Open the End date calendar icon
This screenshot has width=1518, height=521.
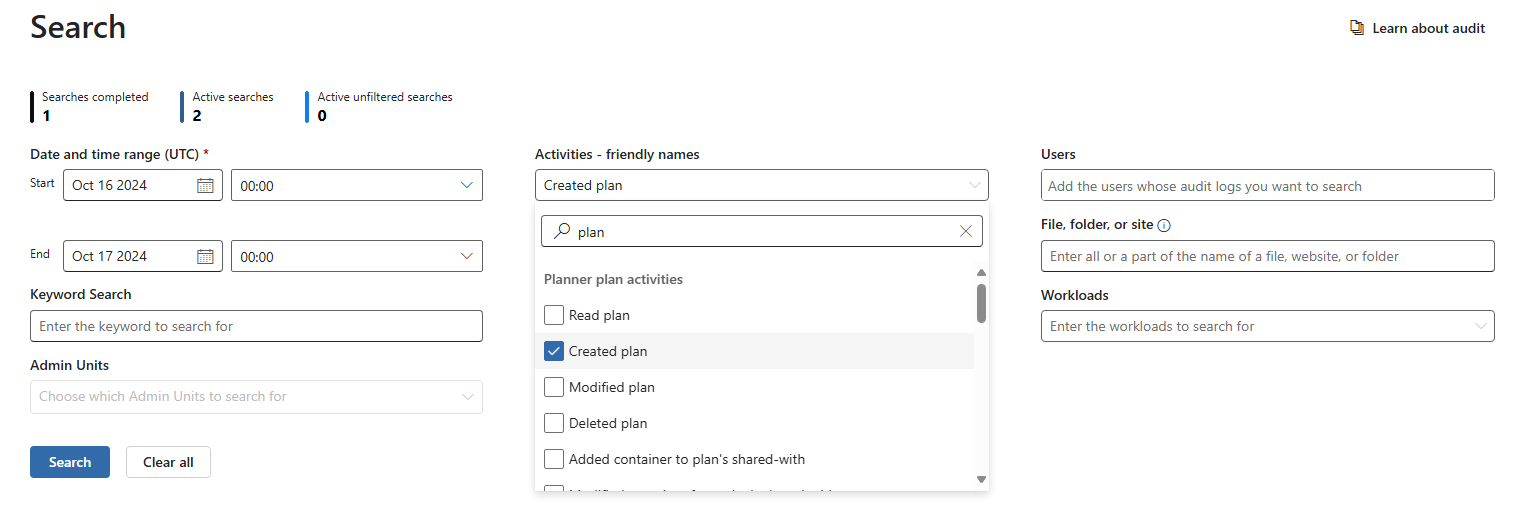pyautogui.click(x=205, y=256)
